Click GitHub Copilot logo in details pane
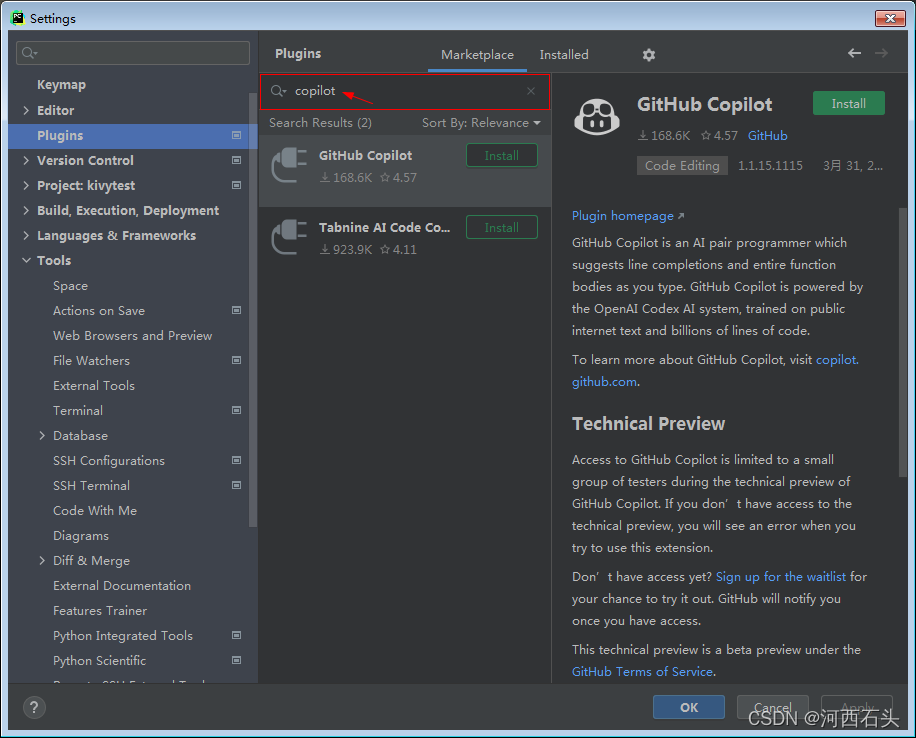 (596, 116)
